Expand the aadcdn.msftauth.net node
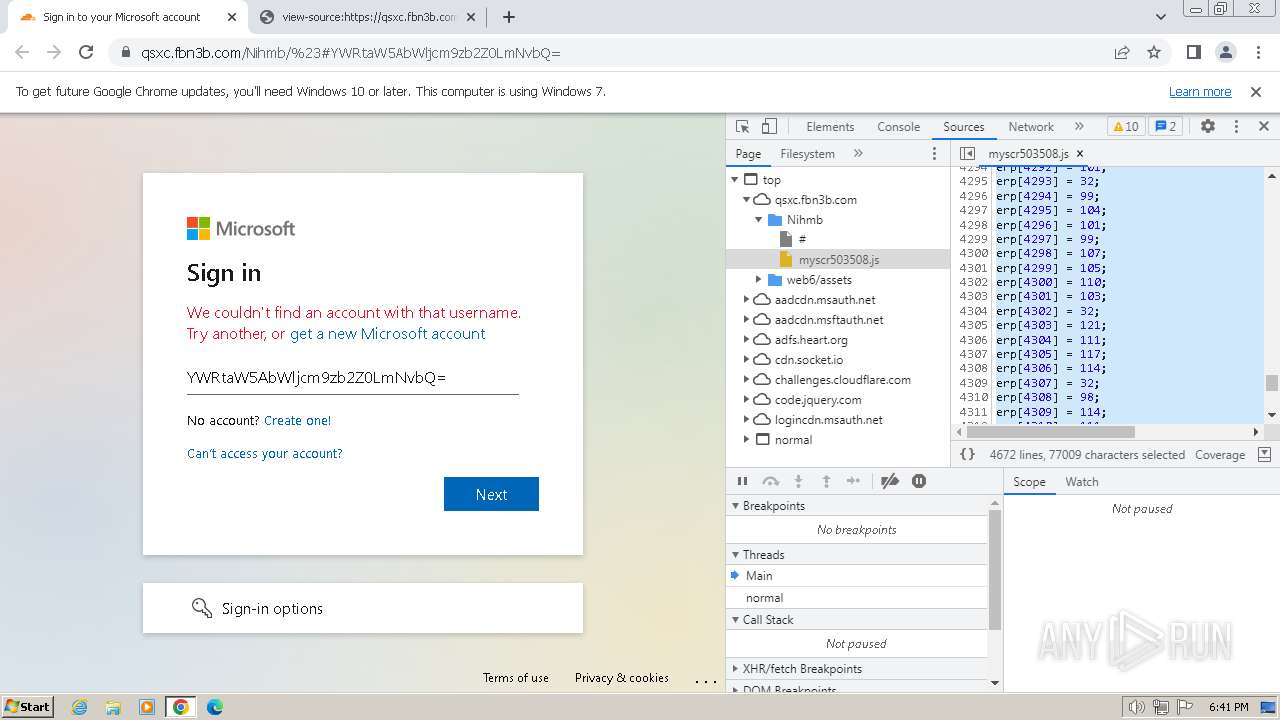1280x720 pixels. 746,320
